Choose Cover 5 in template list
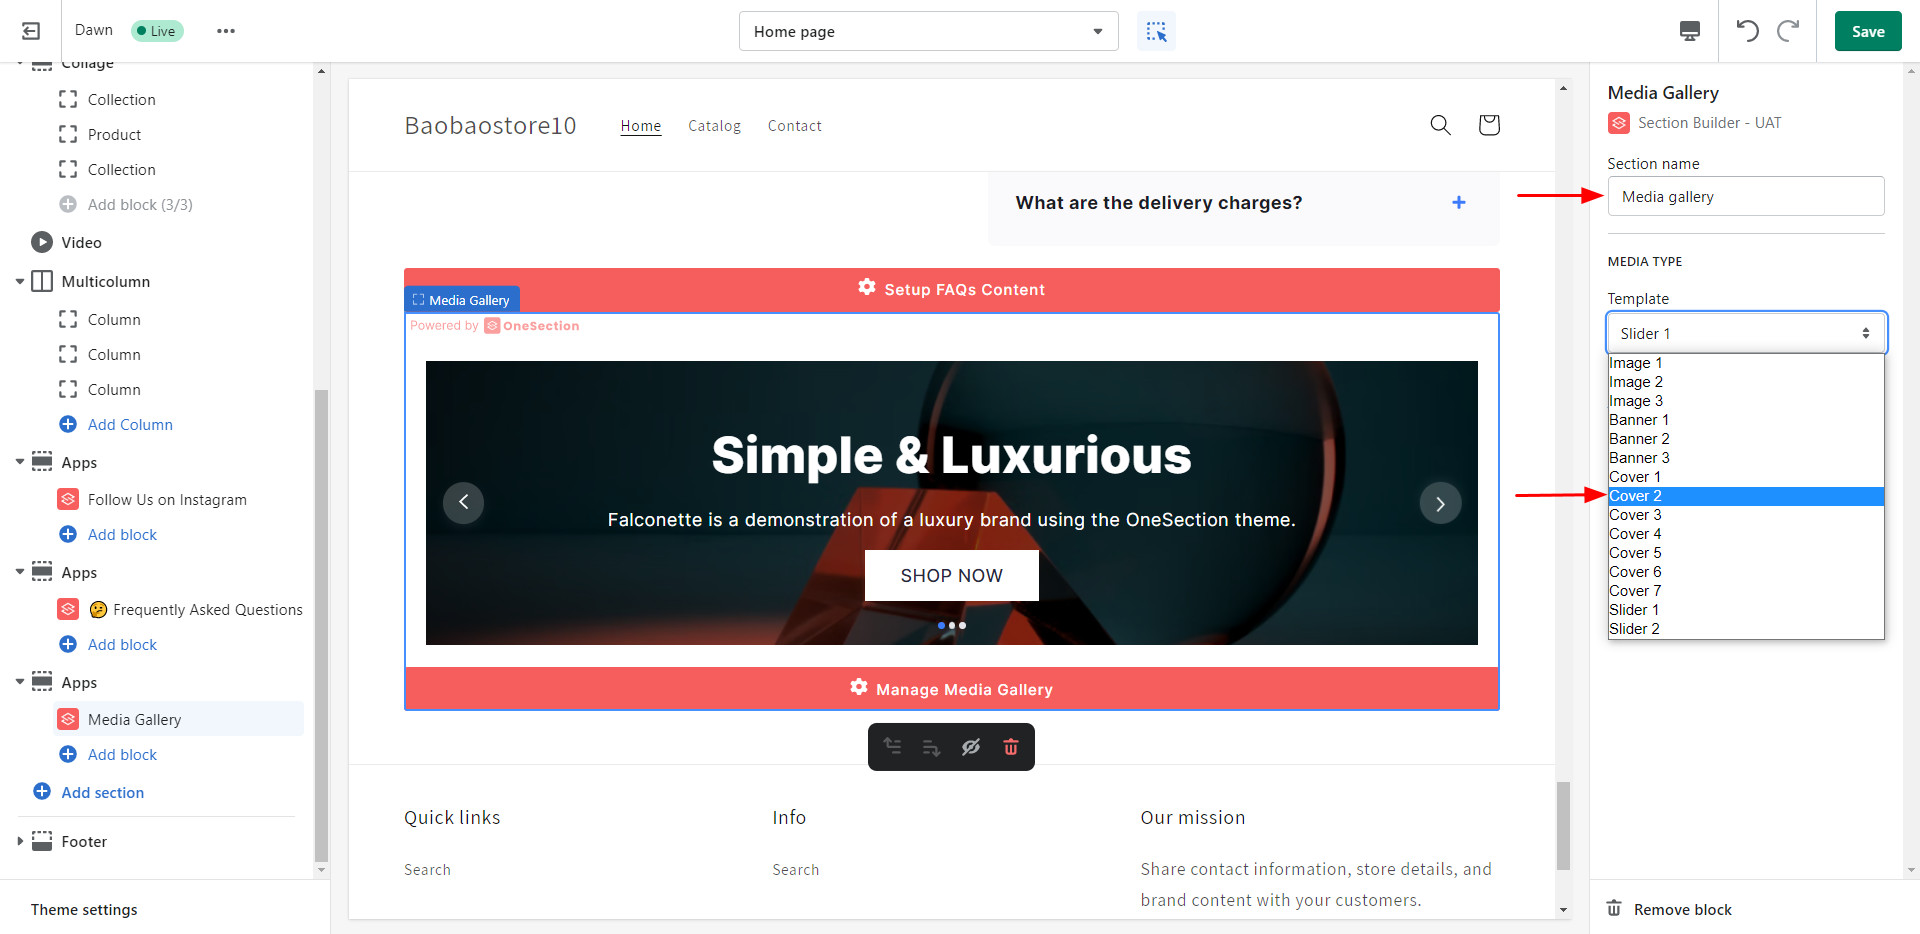The width and height of the screenshot is (1920, 934). tap(1746, 553)
